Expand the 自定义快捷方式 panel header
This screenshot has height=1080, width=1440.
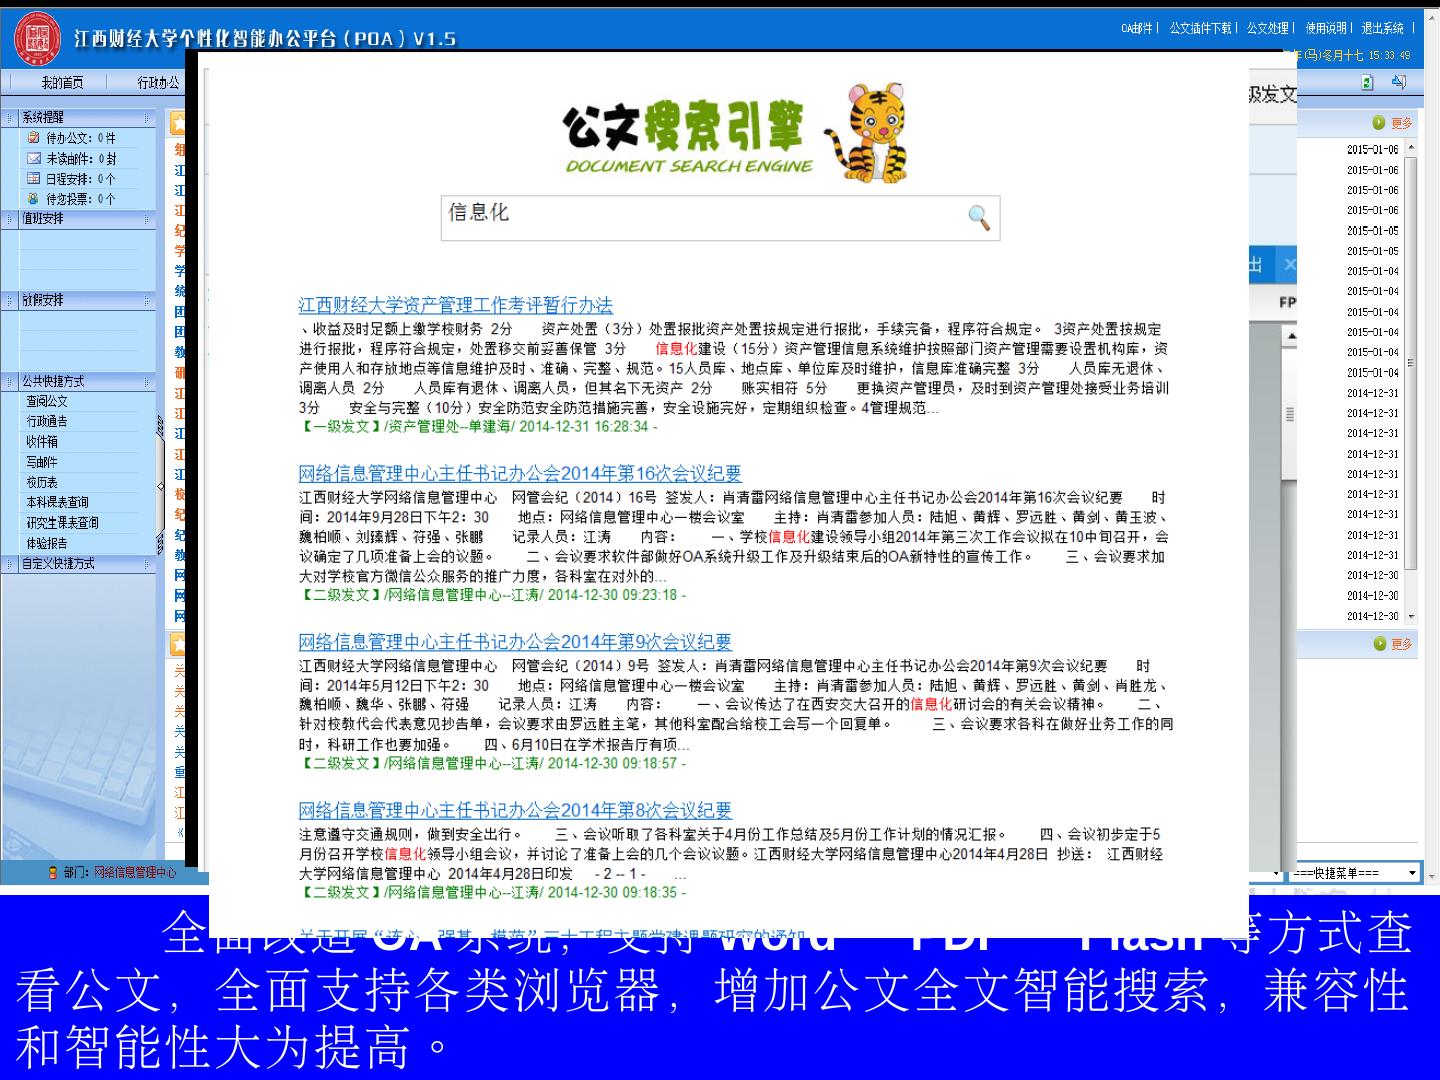pyautogui.click(x=78, y=564)
